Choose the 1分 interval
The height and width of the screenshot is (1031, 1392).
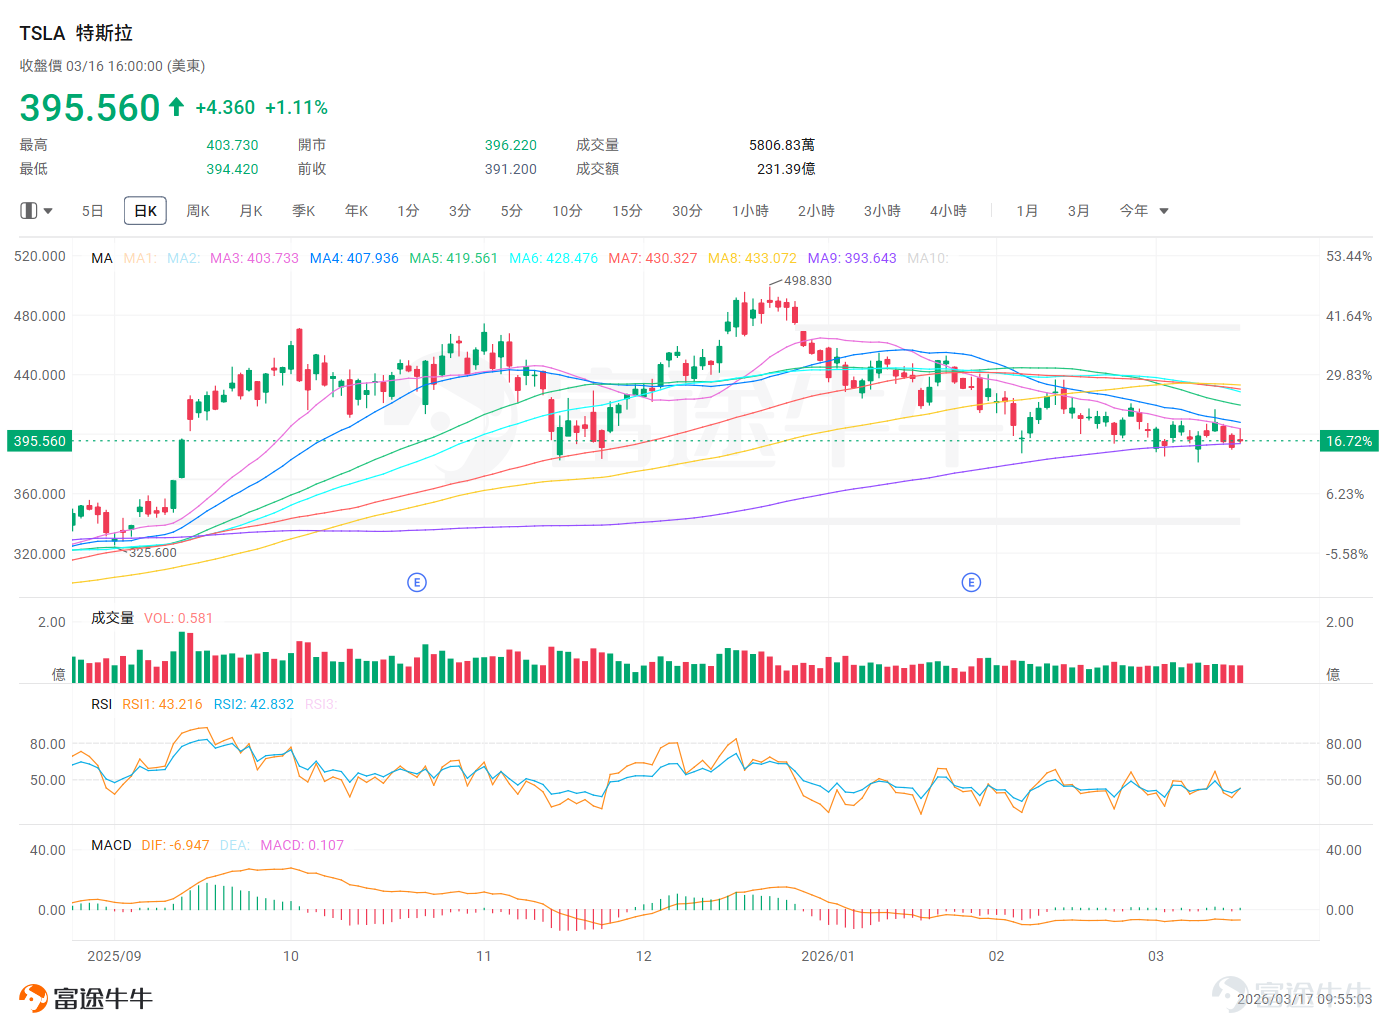coord(408,211)
